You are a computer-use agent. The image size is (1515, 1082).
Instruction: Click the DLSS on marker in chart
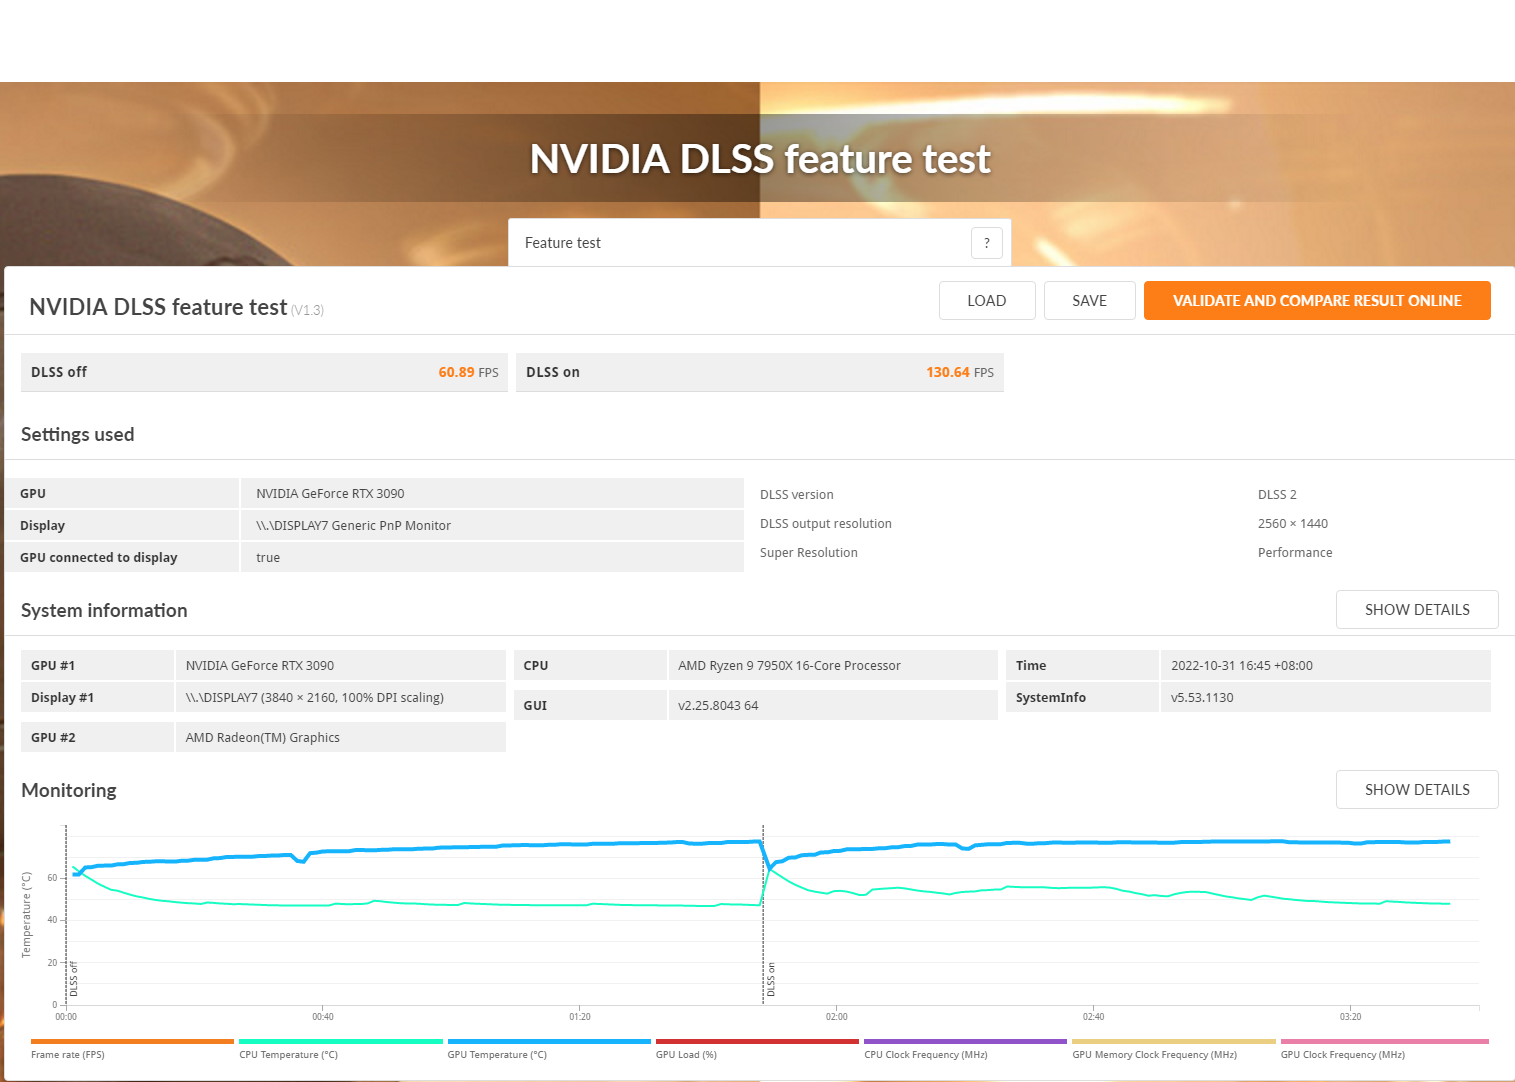(771, 980)
